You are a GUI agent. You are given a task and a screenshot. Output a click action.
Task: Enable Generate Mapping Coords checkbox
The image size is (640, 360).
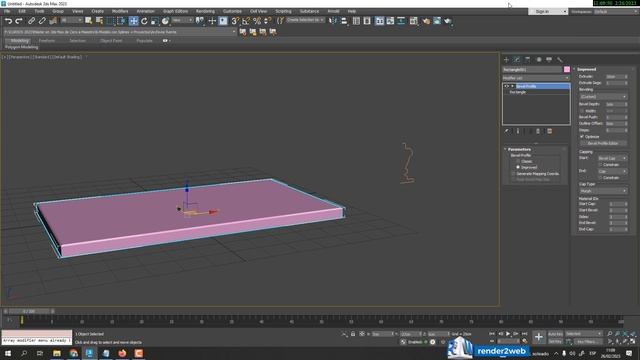coord(513,174)
